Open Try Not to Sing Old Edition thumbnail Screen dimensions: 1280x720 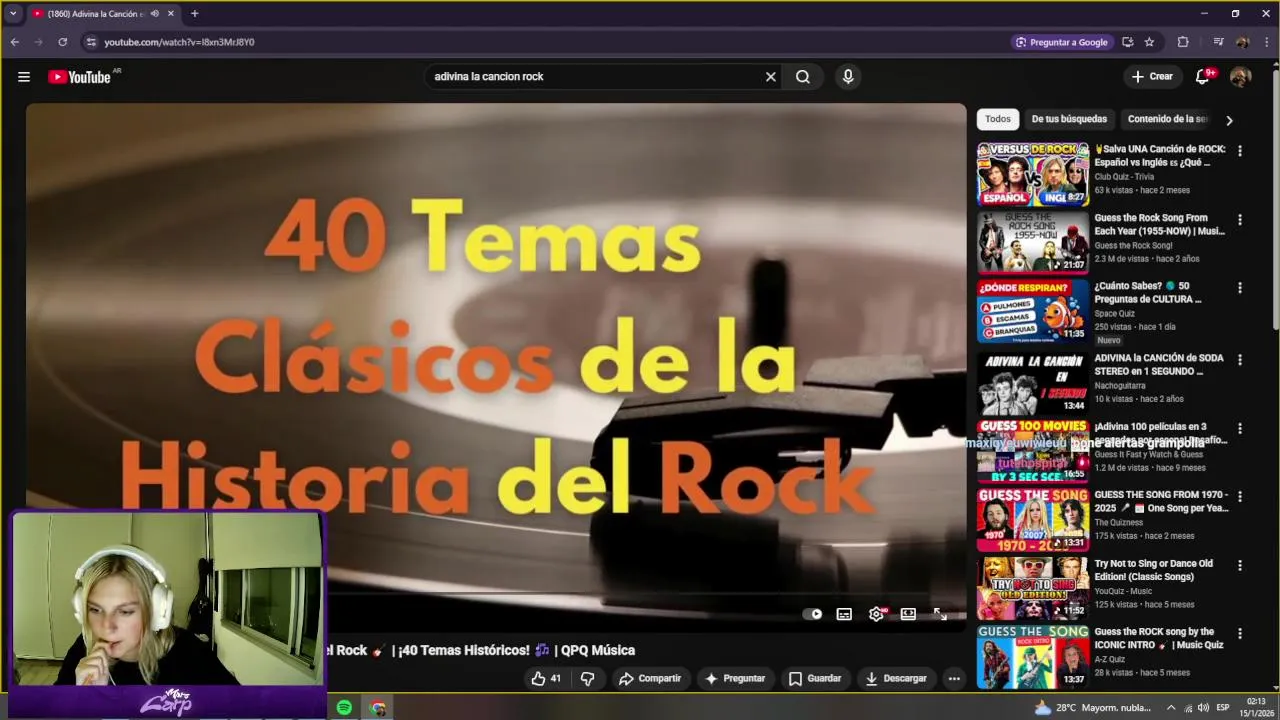click(x=1033, y=587)
